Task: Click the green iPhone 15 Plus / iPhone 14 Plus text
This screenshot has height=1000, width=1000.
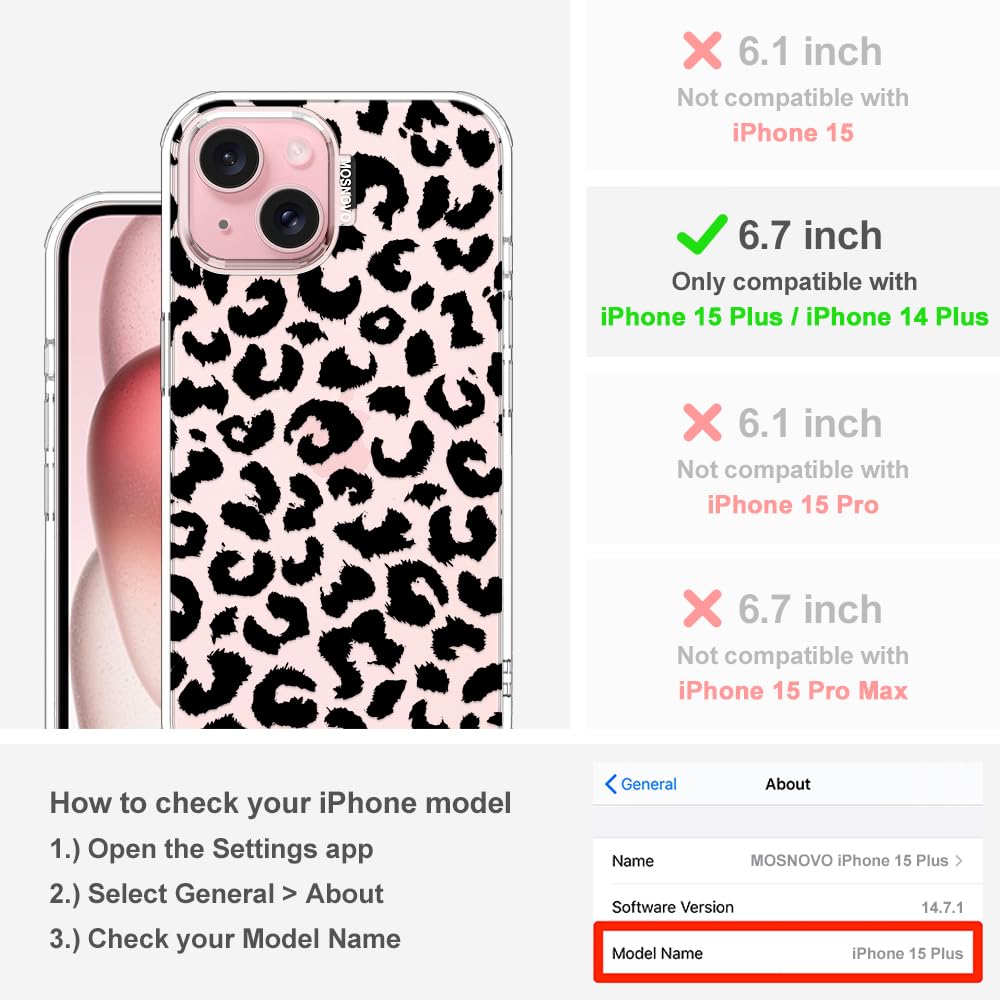Action: pos(794,317)
